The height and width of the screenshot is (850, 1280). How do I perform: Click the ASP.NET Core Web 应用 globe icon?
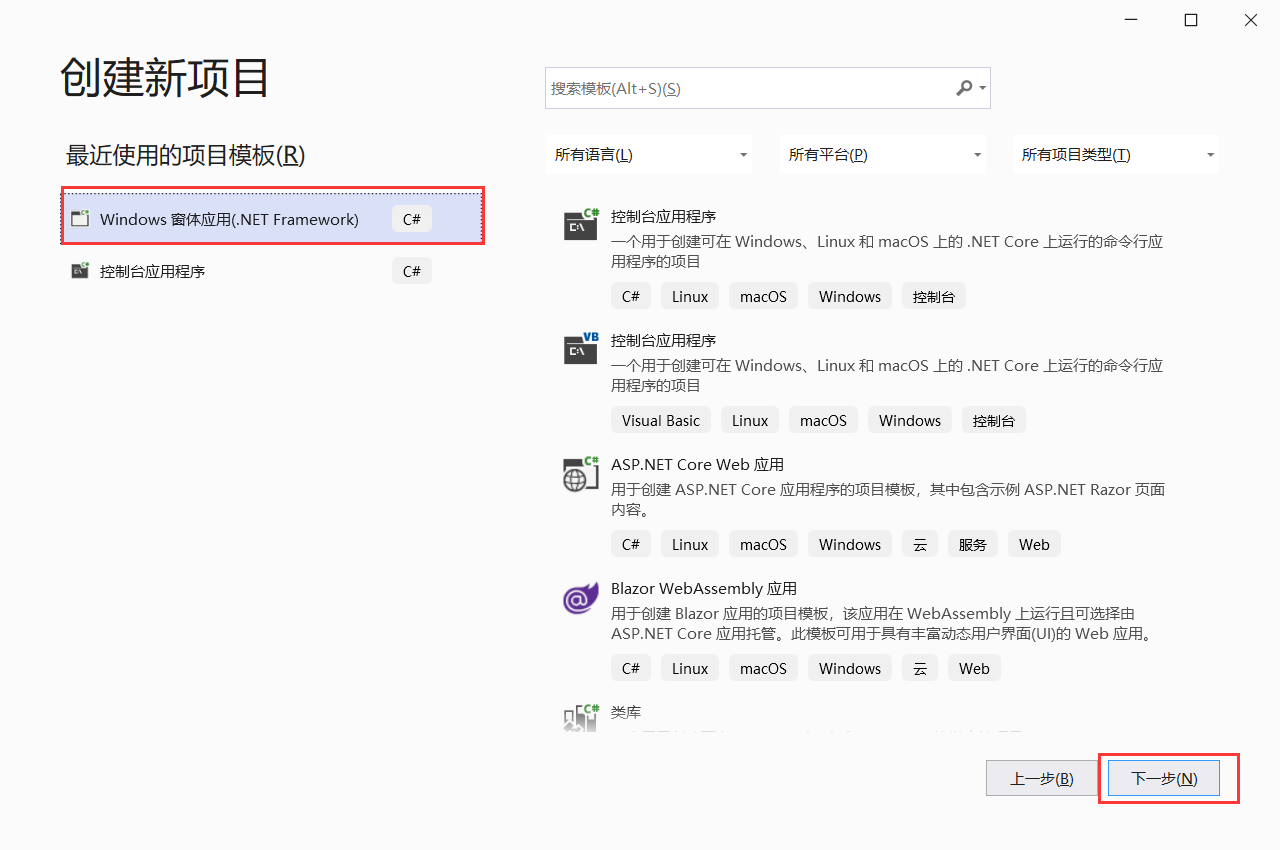click(x=580, y=474)
